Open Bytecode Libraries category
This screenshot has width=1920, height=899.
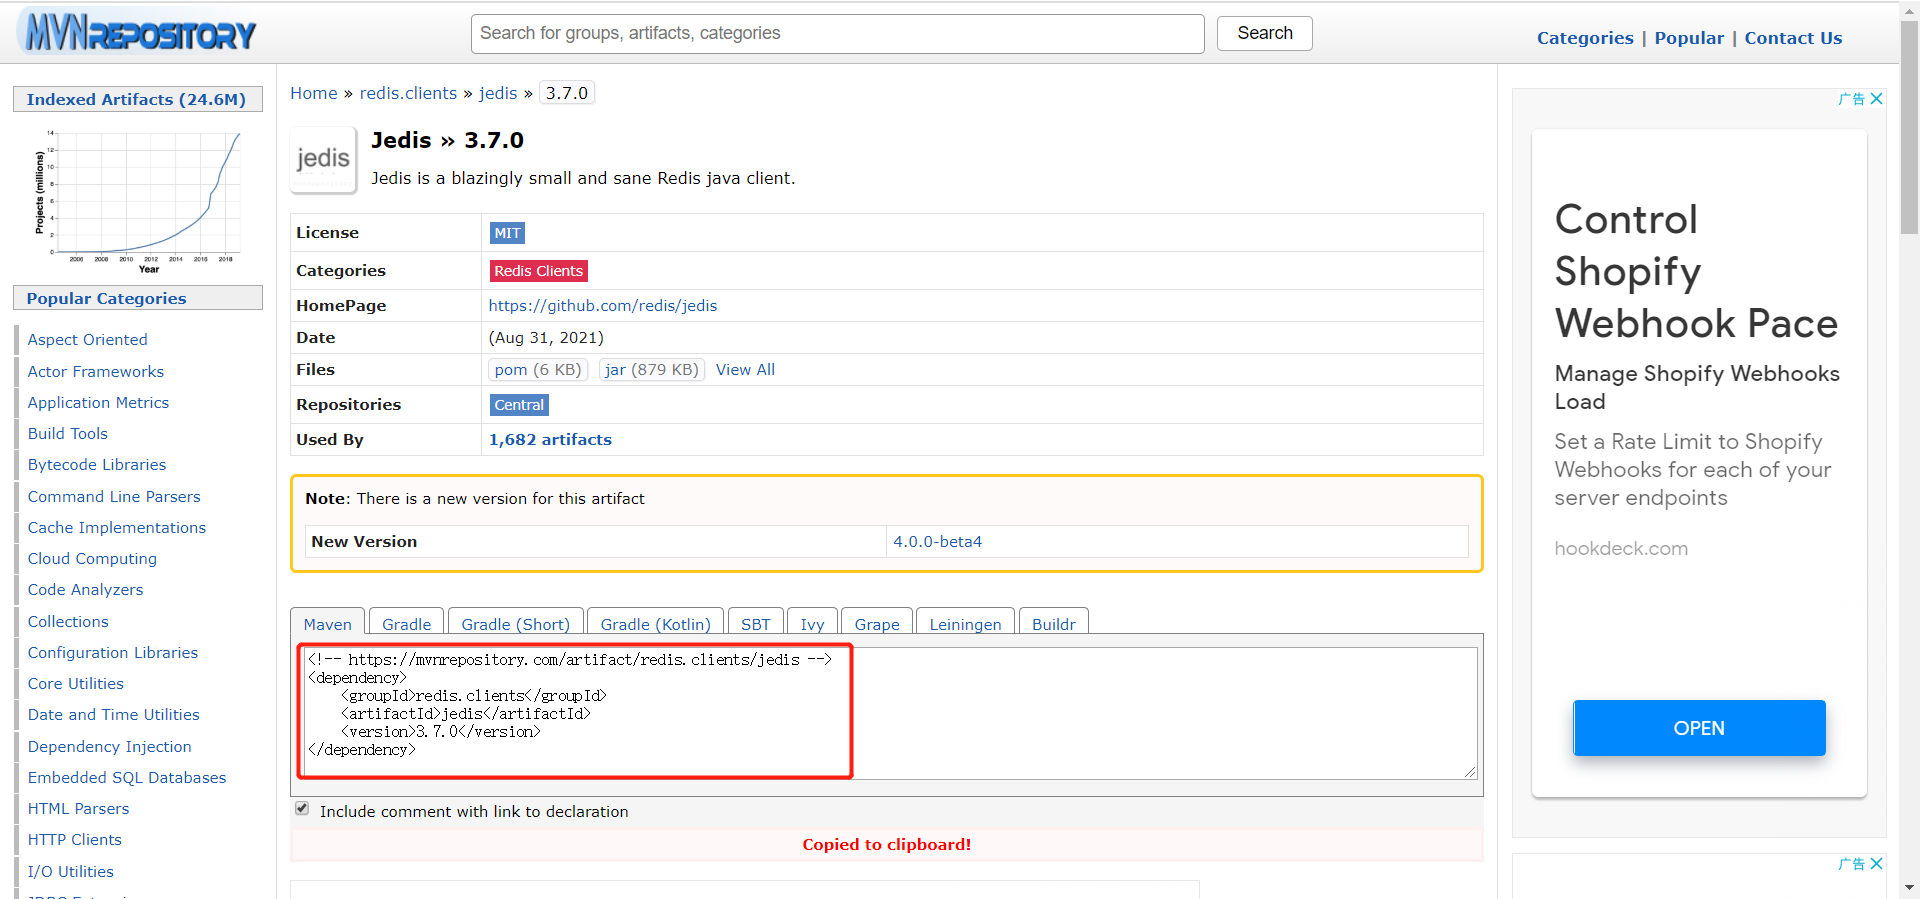pyautogui.click(x=96, y=465)
